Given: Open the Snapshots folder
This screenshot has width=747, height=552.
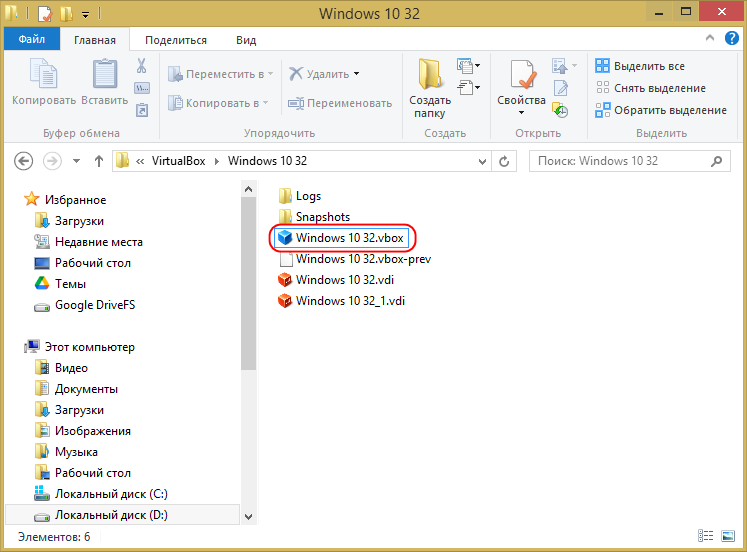Looking at the screenshot, I should [x=314, y=217].
